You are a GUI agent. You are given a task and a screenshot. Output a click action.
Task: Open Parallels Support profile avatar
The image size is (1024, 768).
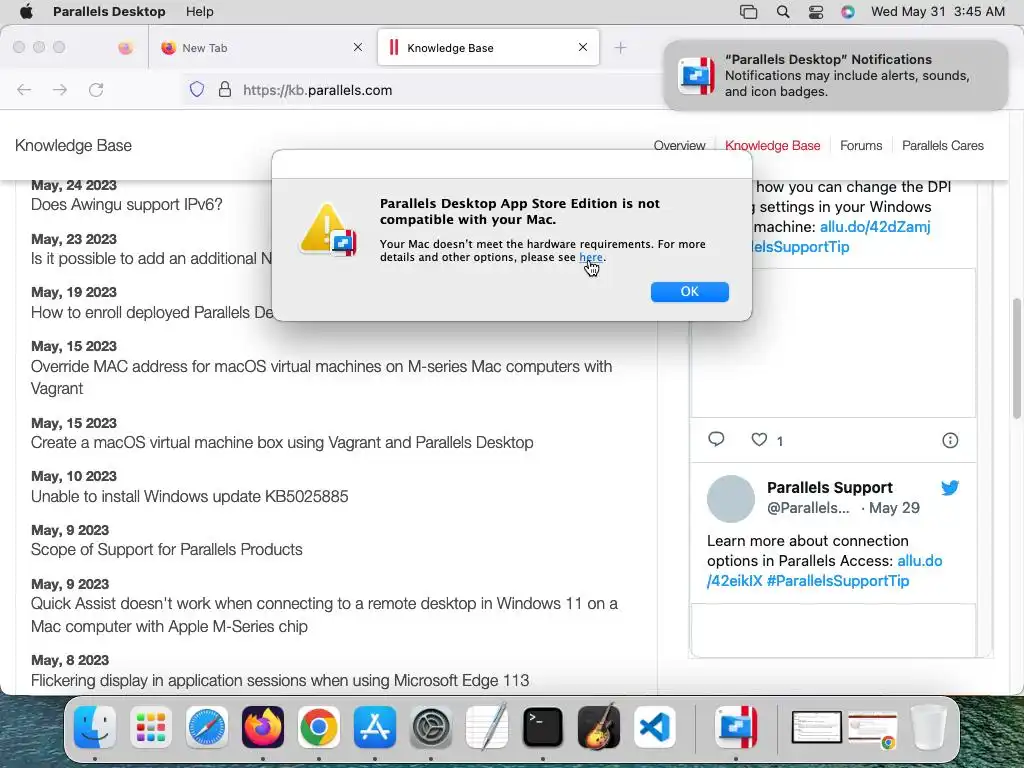731,498
